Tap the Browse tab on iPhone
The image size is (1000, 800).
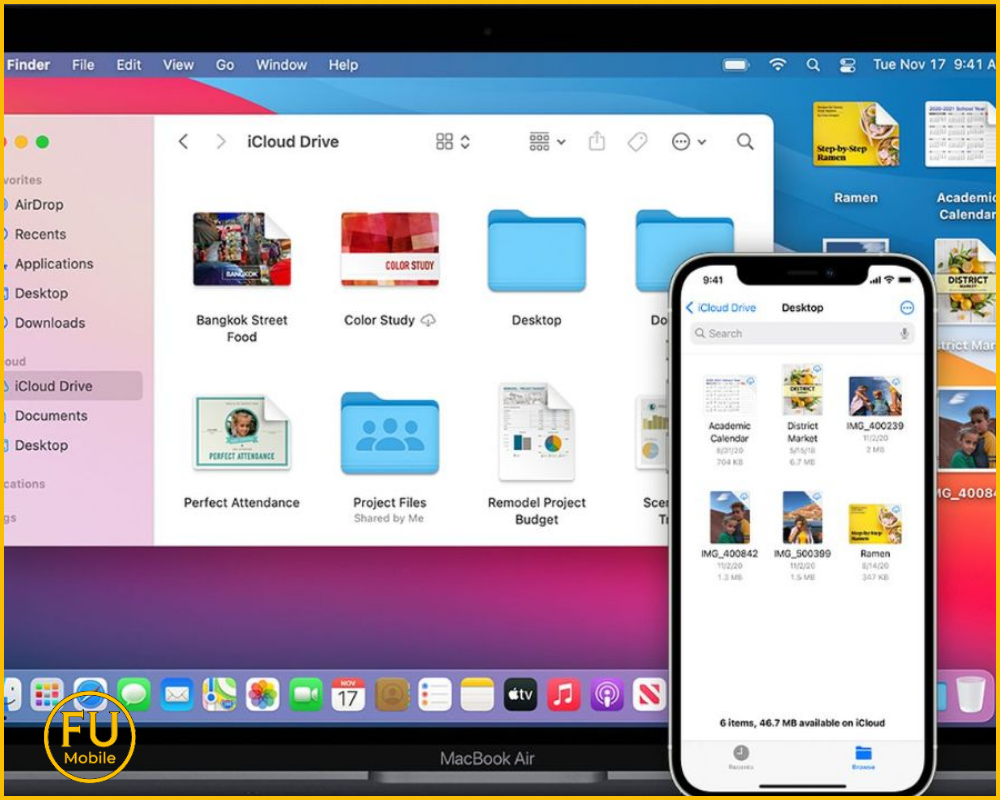pos(862,756)
